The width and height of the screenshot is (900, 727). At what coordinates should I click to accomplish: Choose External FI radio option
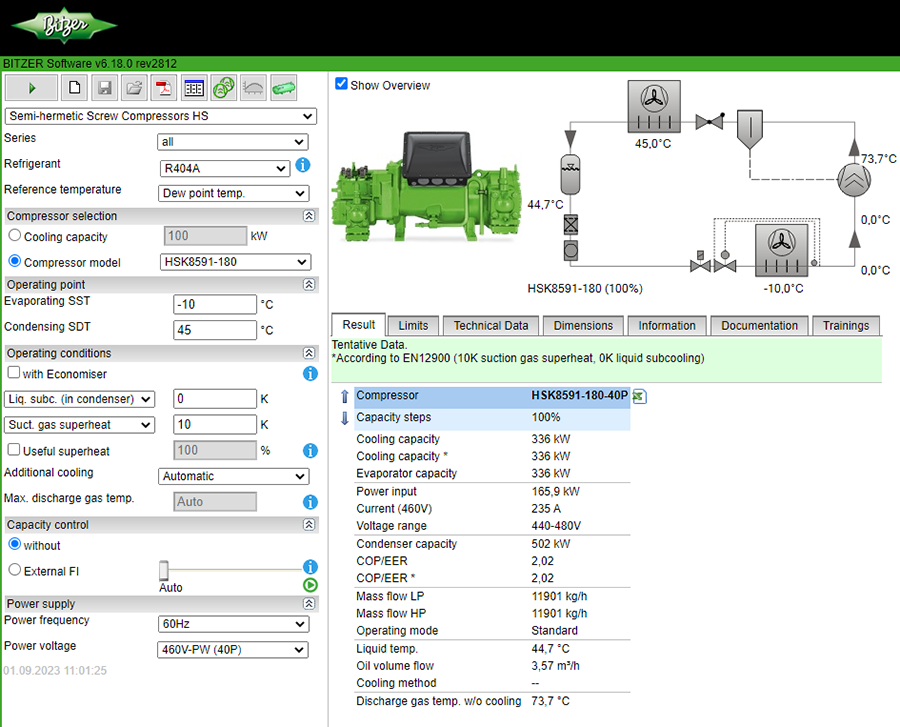(x=15, y=570)
